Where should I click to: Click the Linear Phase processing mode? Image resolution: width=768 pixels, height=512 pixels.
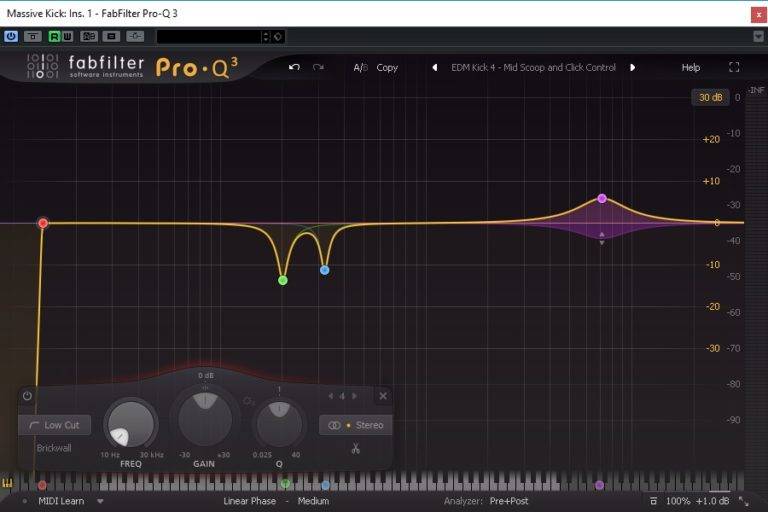250,501
